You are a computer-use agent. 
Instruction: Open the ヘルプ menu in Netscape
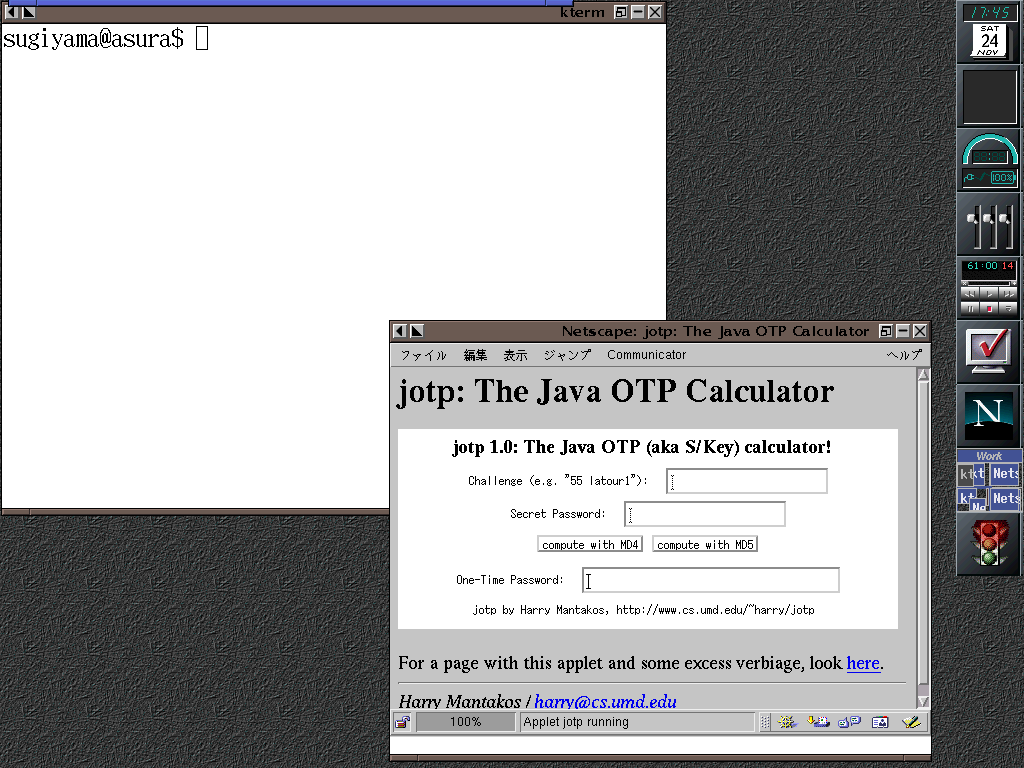904,355
